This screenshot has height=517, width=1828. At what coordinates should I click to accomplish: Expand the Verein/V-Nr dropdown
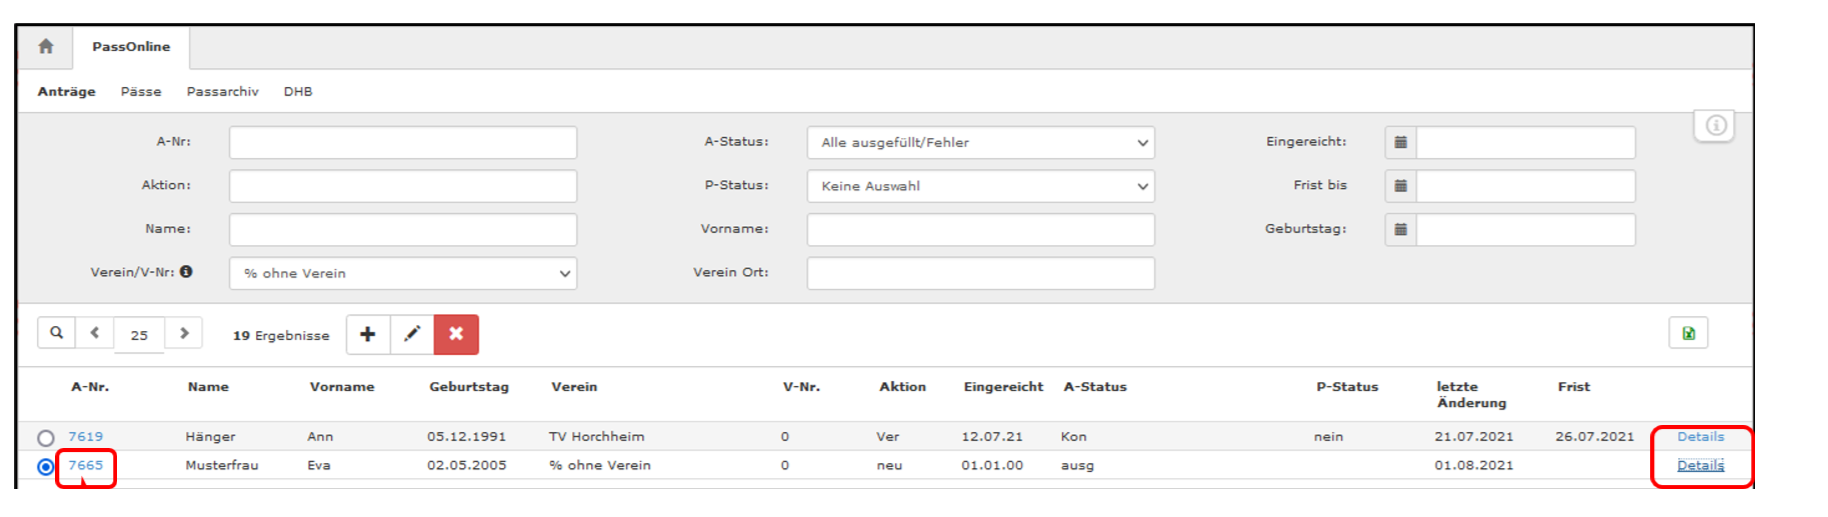point(403,273)
